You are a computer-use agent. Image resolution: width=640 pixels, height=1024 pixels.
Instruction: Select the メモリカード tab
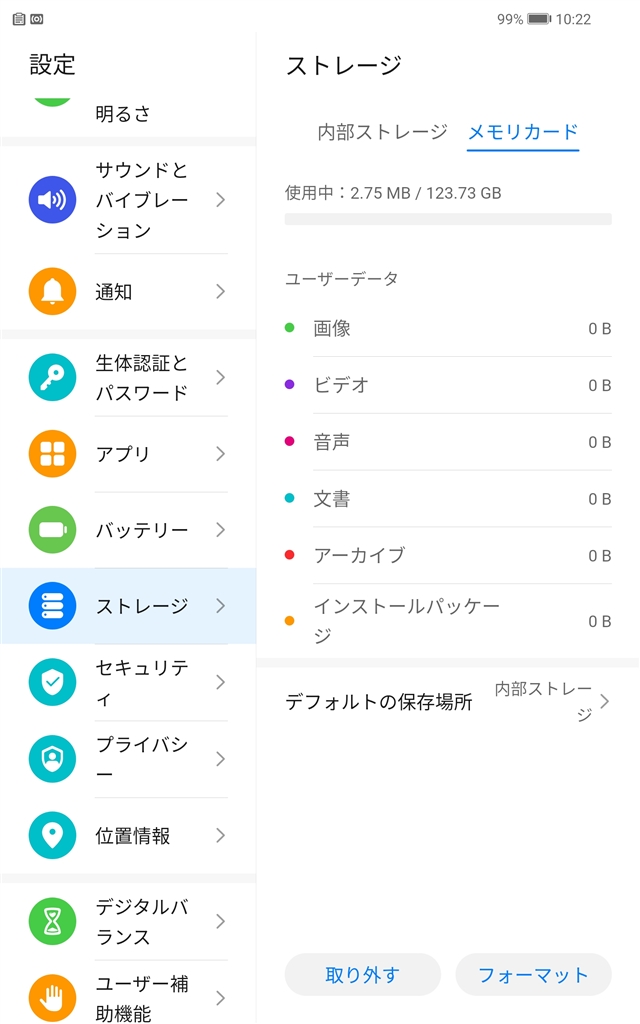point(523,132)
